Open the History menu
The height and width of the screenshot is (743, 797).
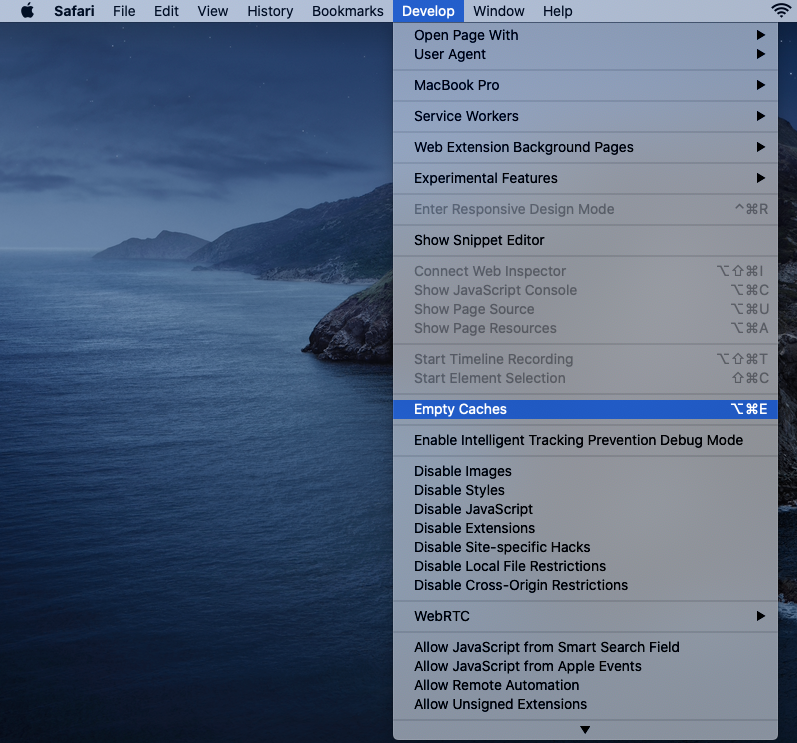270,11
